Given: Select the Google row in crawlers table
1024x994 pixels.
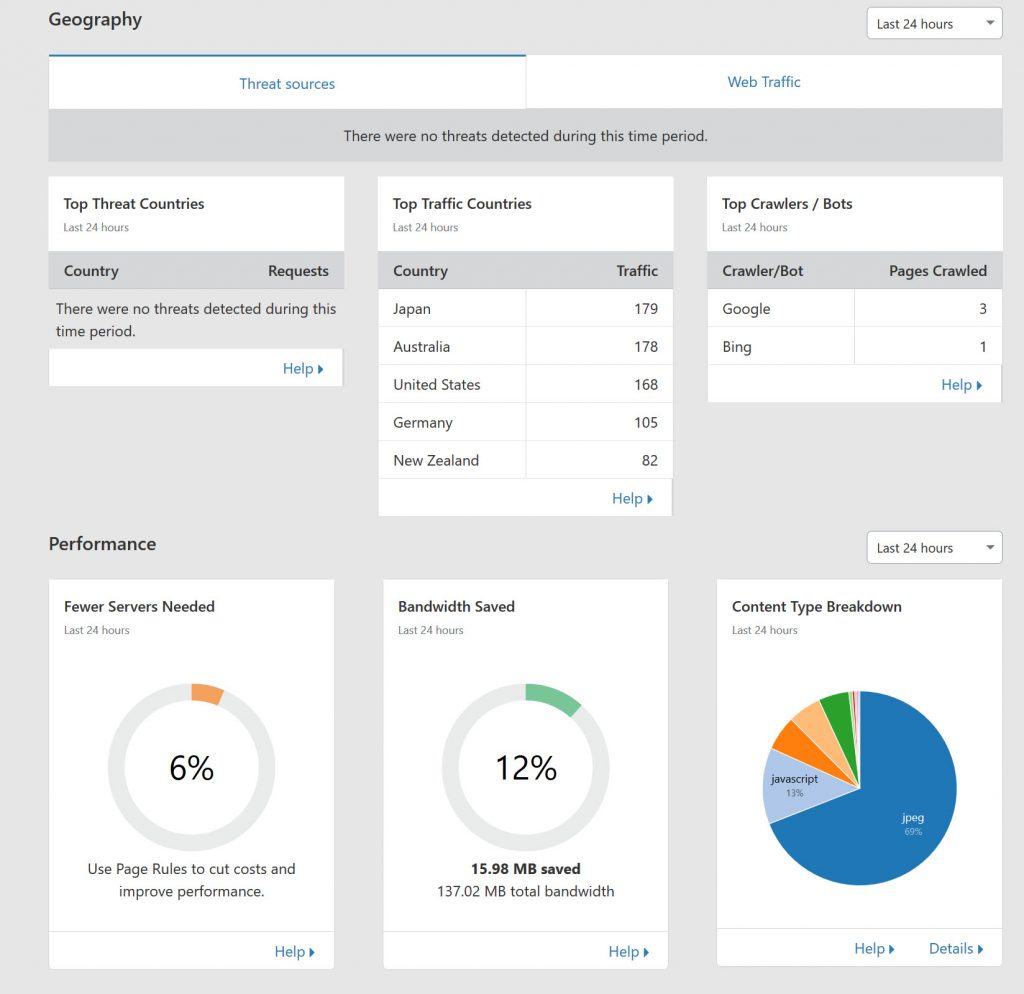Looking at the screenshot, I should (x=854, y=309).
